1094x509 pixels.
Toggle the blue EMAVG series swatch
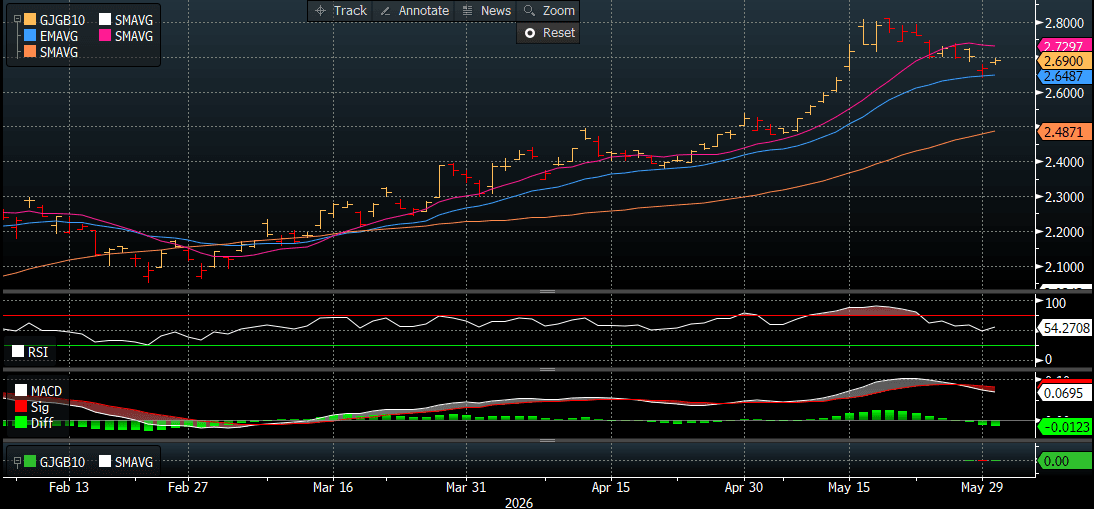click(30, 35)
